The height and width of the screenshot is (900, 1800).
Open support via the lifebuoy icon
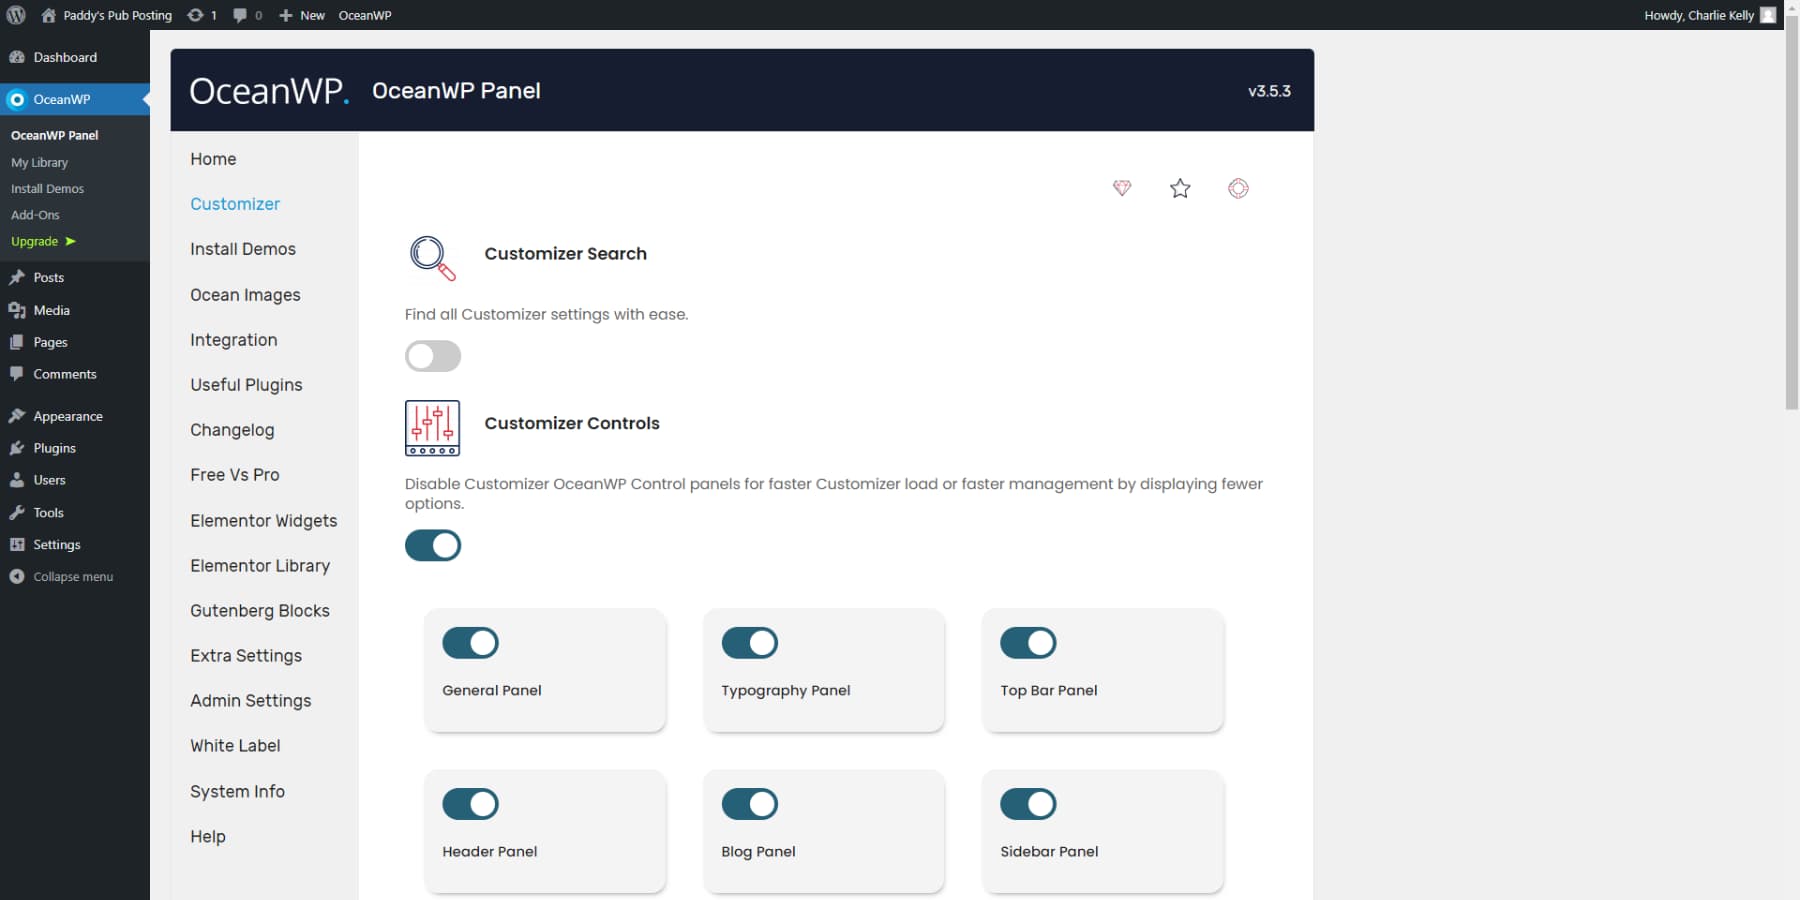pos(1238,188)
